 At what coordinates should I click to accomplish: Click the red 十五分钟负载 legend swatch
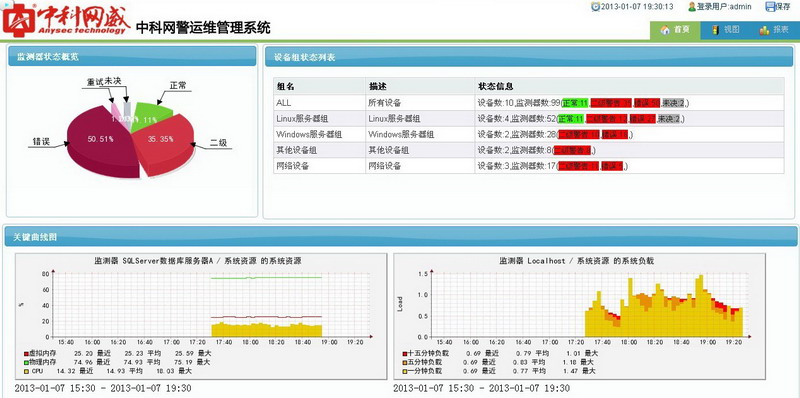click(405, 354)
